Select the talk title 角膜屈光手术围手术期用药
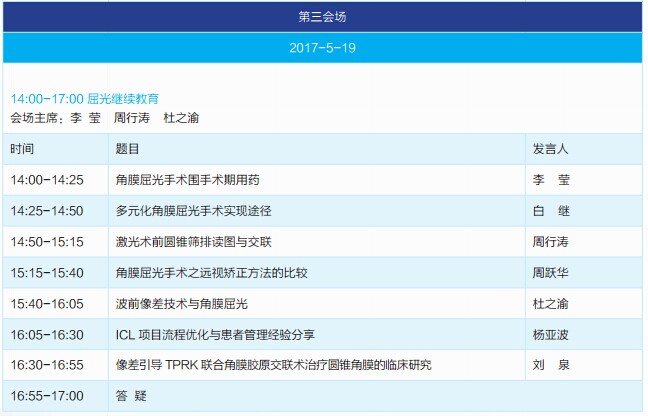This screenshot has height=416, width=648. click(187, 180)
